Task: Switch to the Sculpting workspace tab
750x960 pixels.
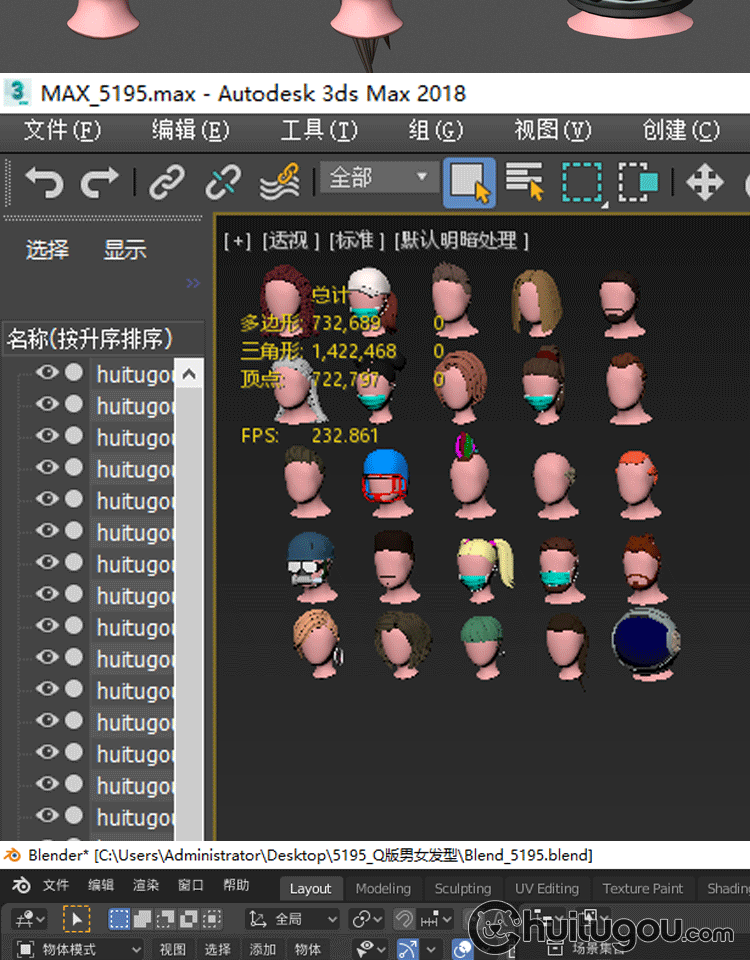Action: click(x=463, y=888)
